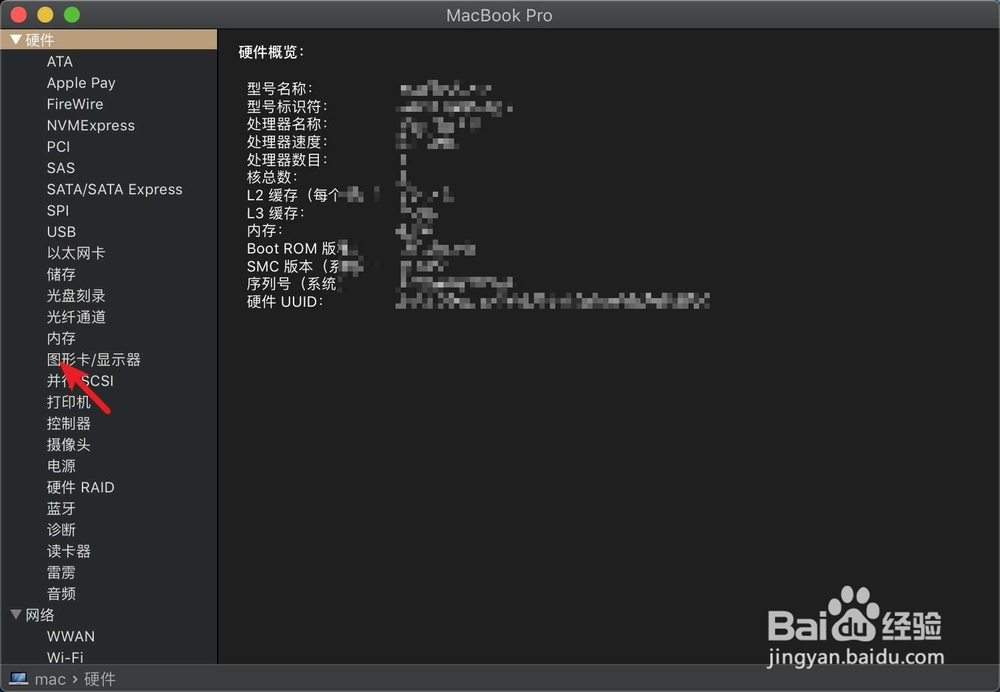Click the 硬件 UUID label
Screen dimensions: 1000x692
click(x=285, y=301)
